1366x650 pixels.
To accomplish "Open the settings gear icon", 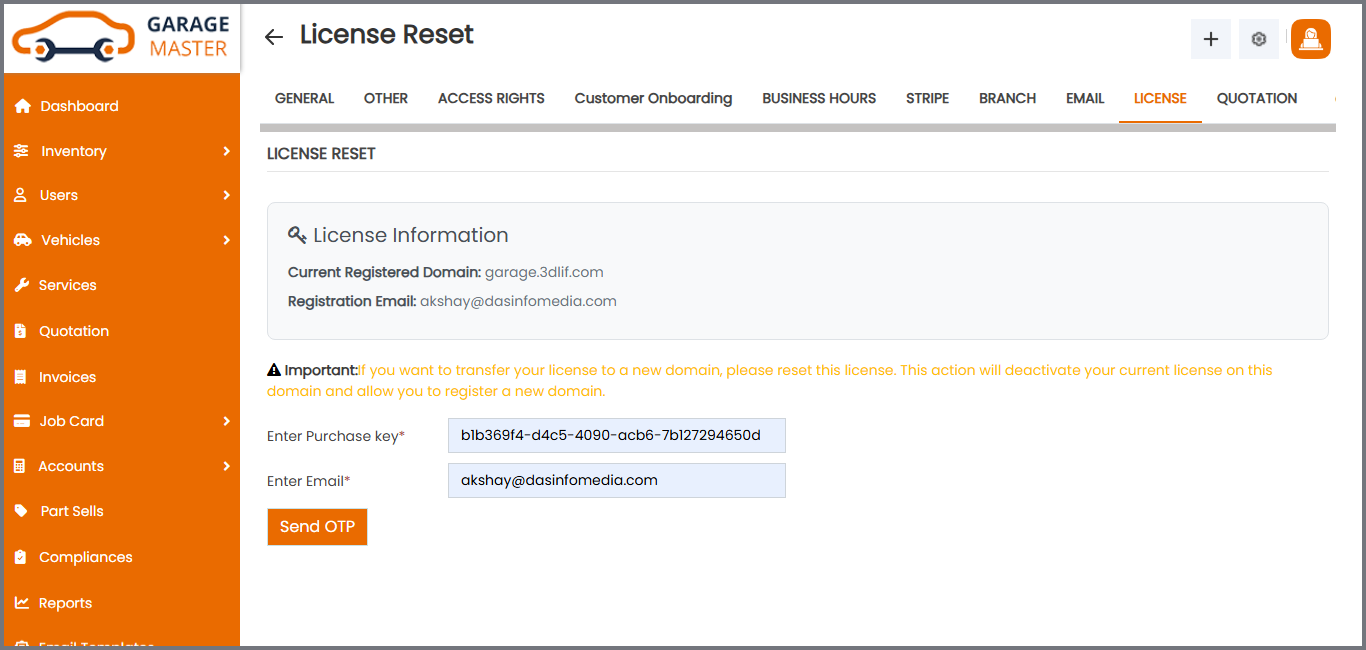I will click(x=1258, y=39).
